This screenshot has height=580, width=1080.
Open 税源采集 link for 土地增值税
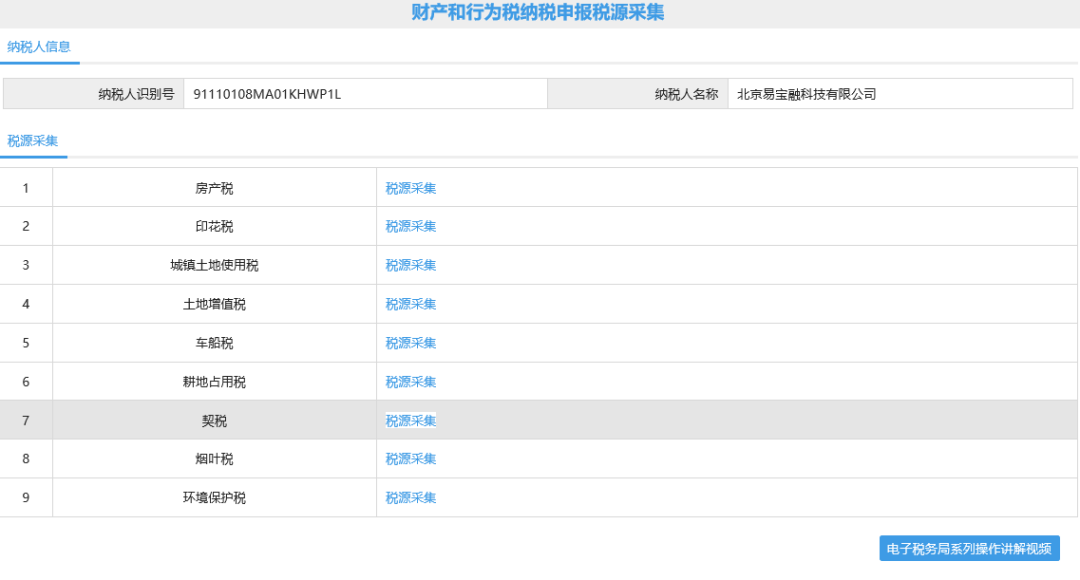(x=411, y=304)
